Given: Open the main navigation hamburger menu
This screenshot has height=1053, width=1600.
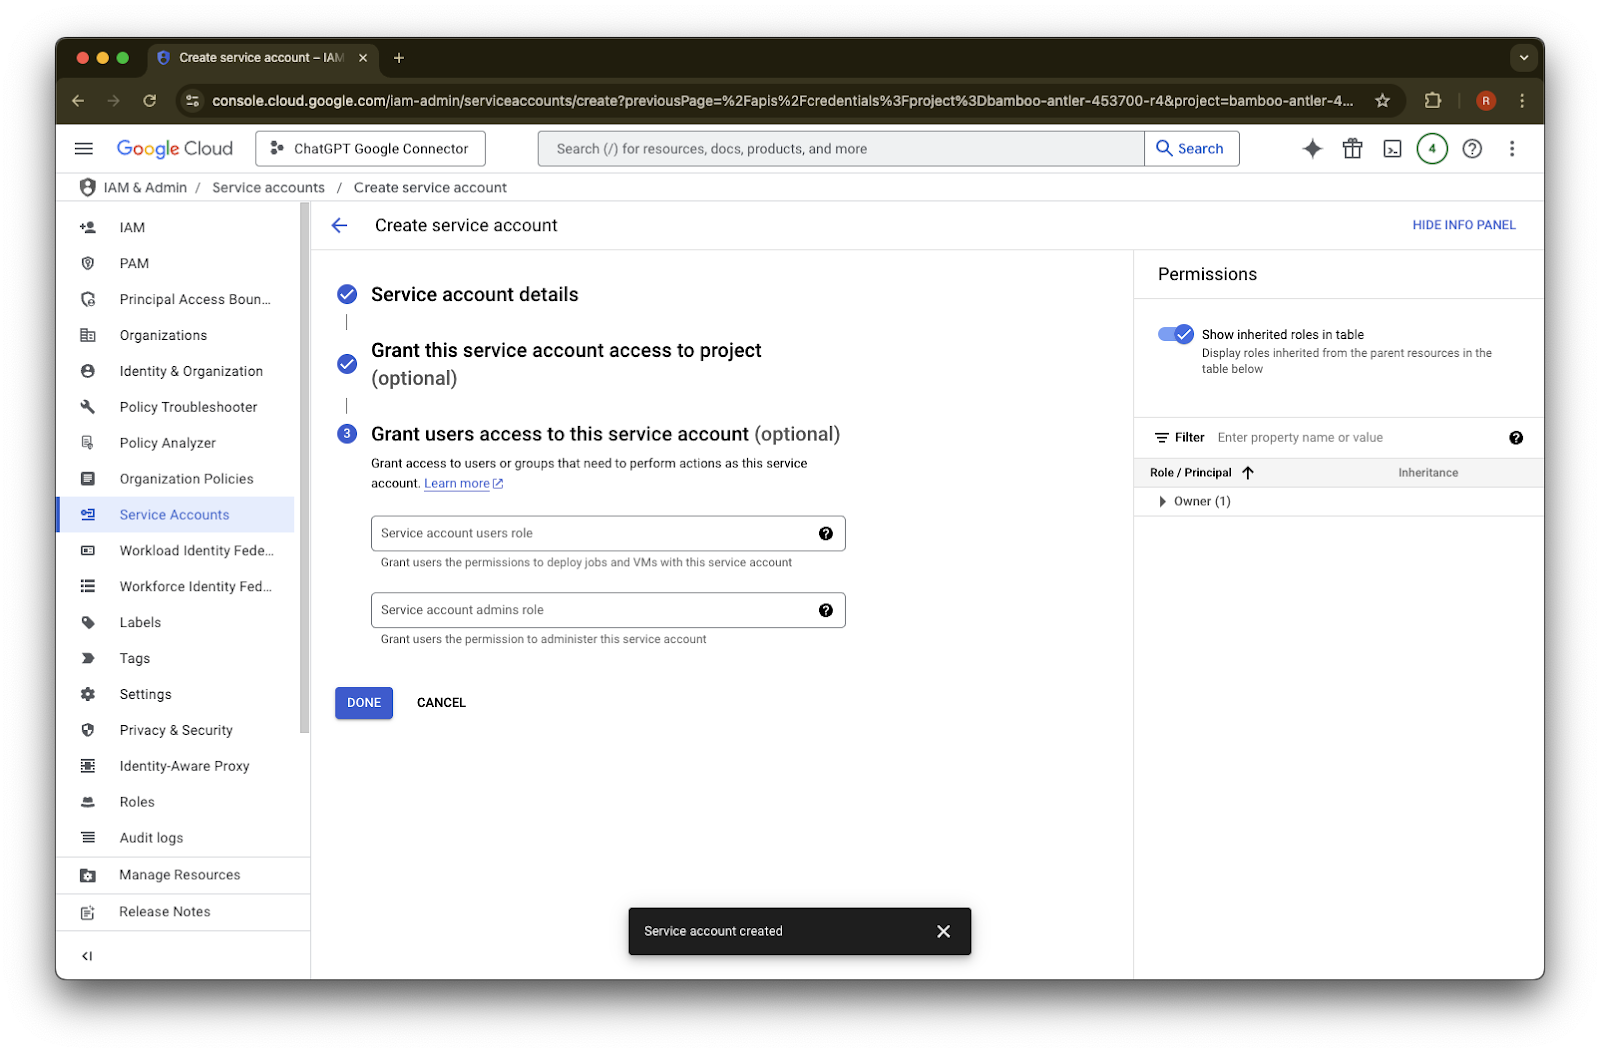Looking at the screenshot, I should [x=84, y=149].
